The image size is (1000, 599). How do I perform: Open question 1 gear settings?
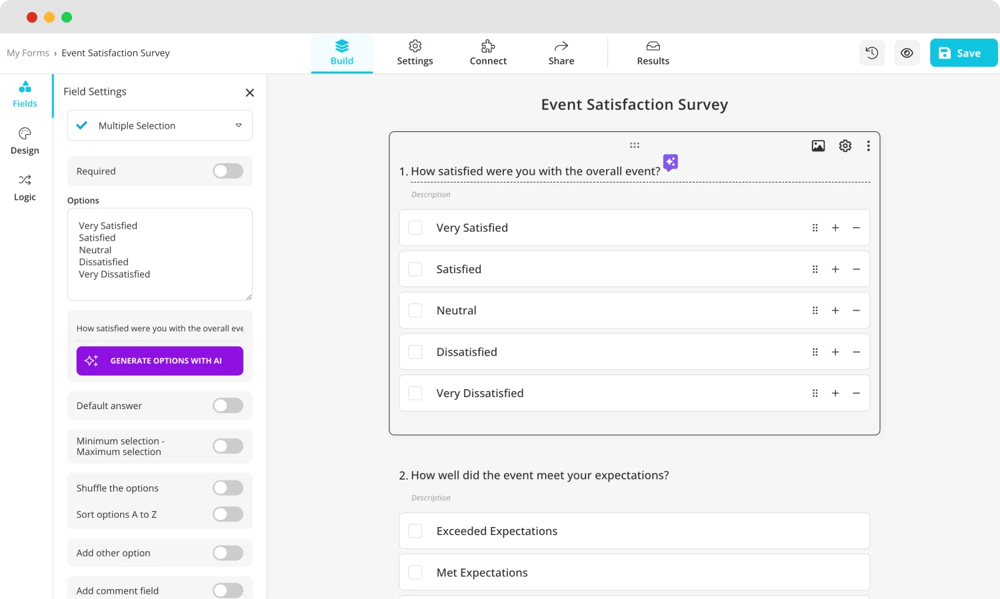[845, 146]
